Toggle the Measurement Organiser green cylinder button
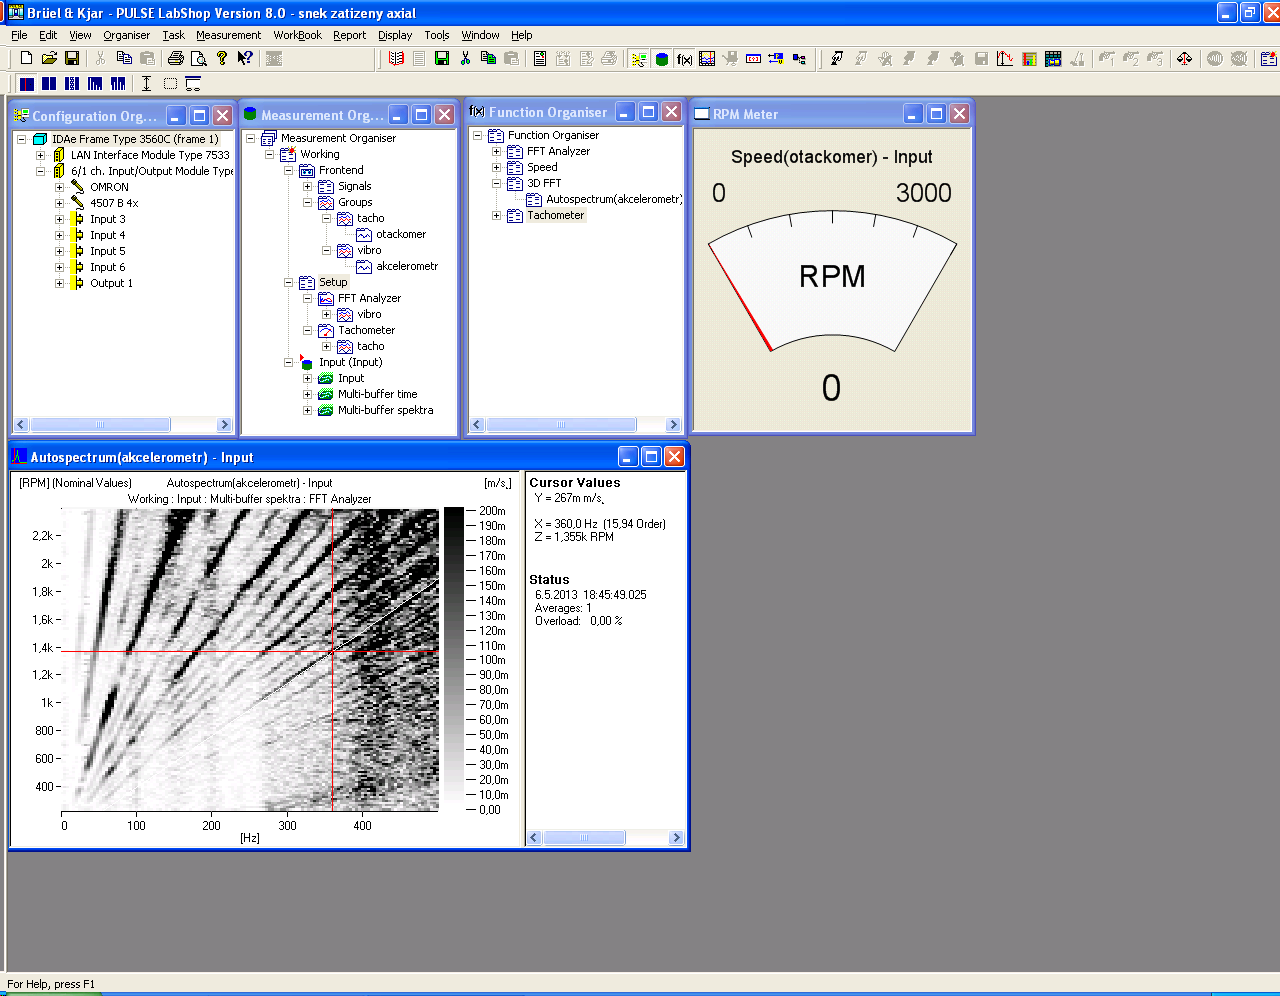1280x996 pixels. [x=661, y=59]
